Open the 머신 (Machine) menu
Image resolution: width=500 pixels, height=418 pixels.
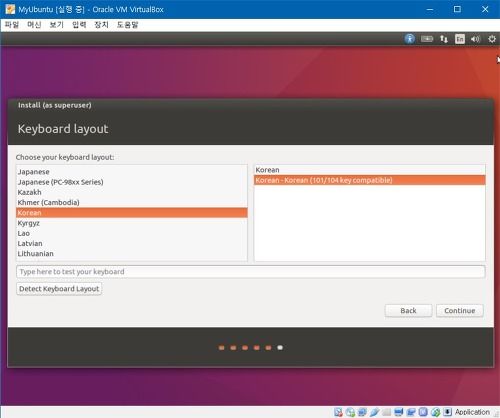[34, 25]
